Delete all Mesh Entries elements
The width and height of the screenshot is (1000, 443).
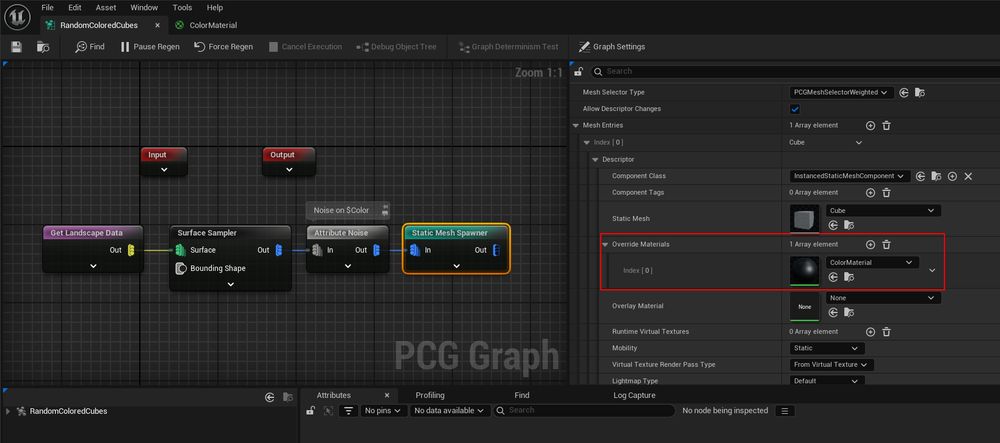click(x=886, y=126)
